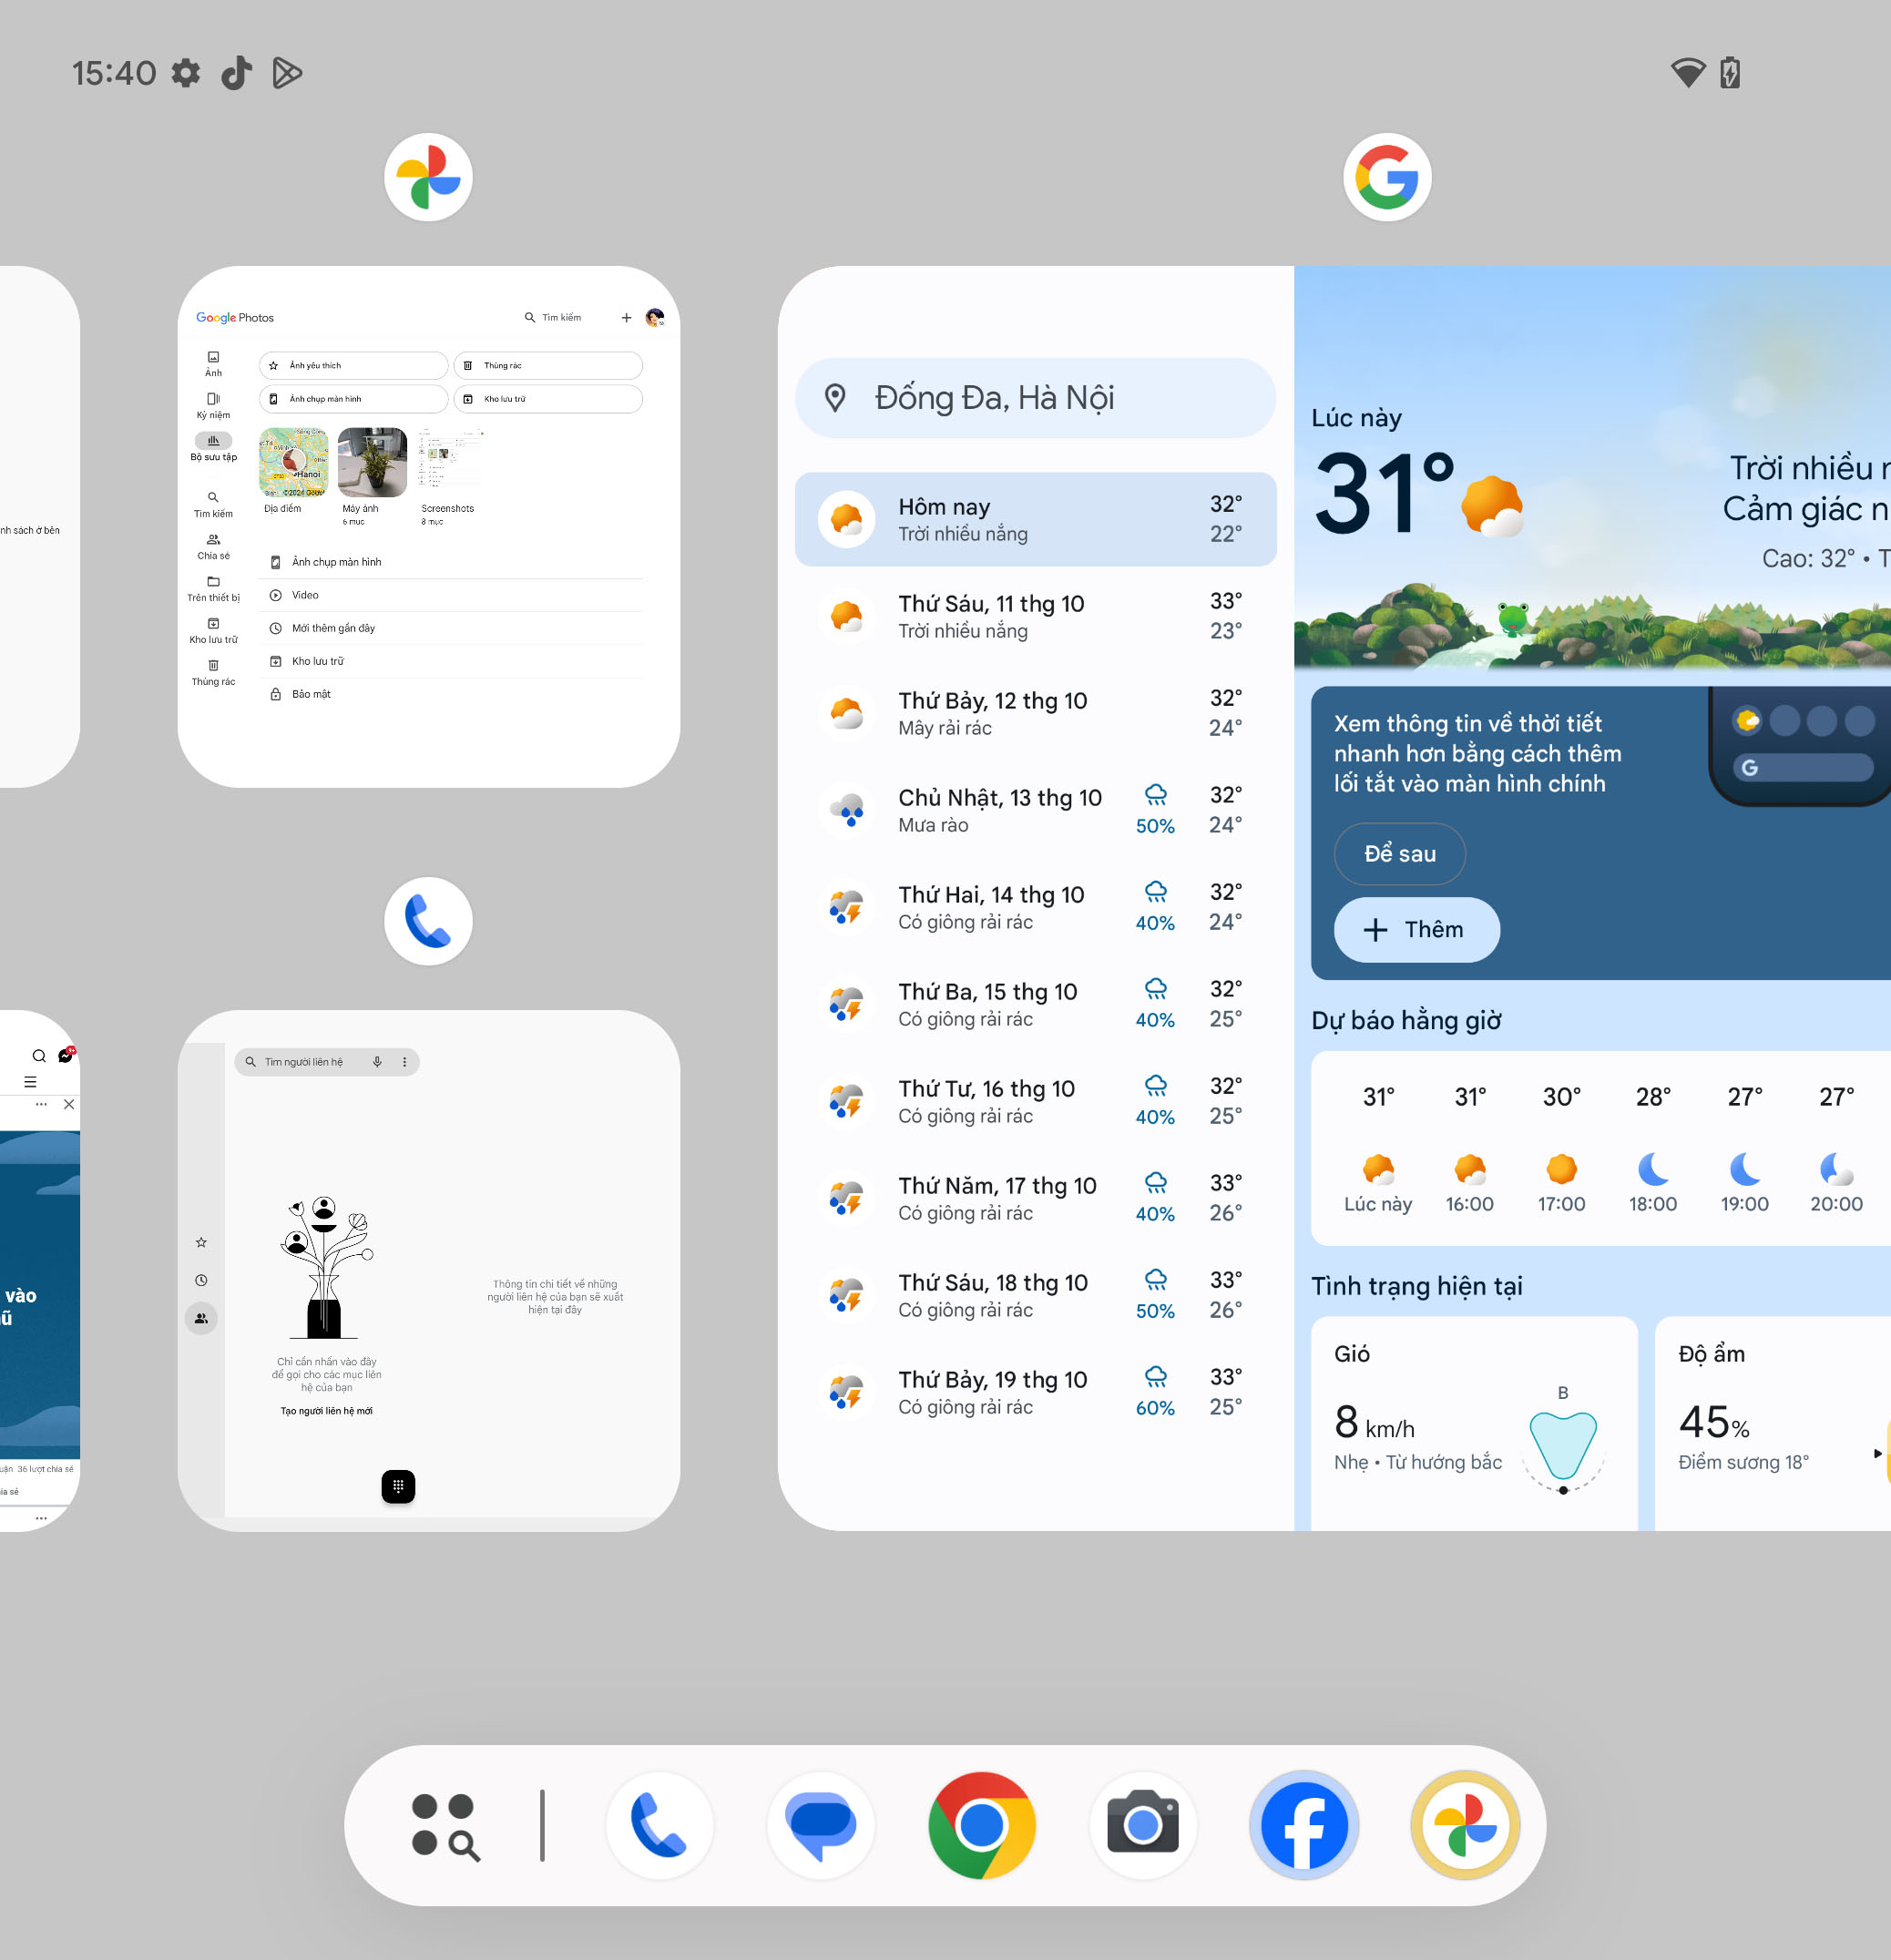The width and height of the screenshot is (1891, 1960).
Task: Select the Chủ Nhật, 13 thg 10 forecast row
Action: [x=1035, y=810]
